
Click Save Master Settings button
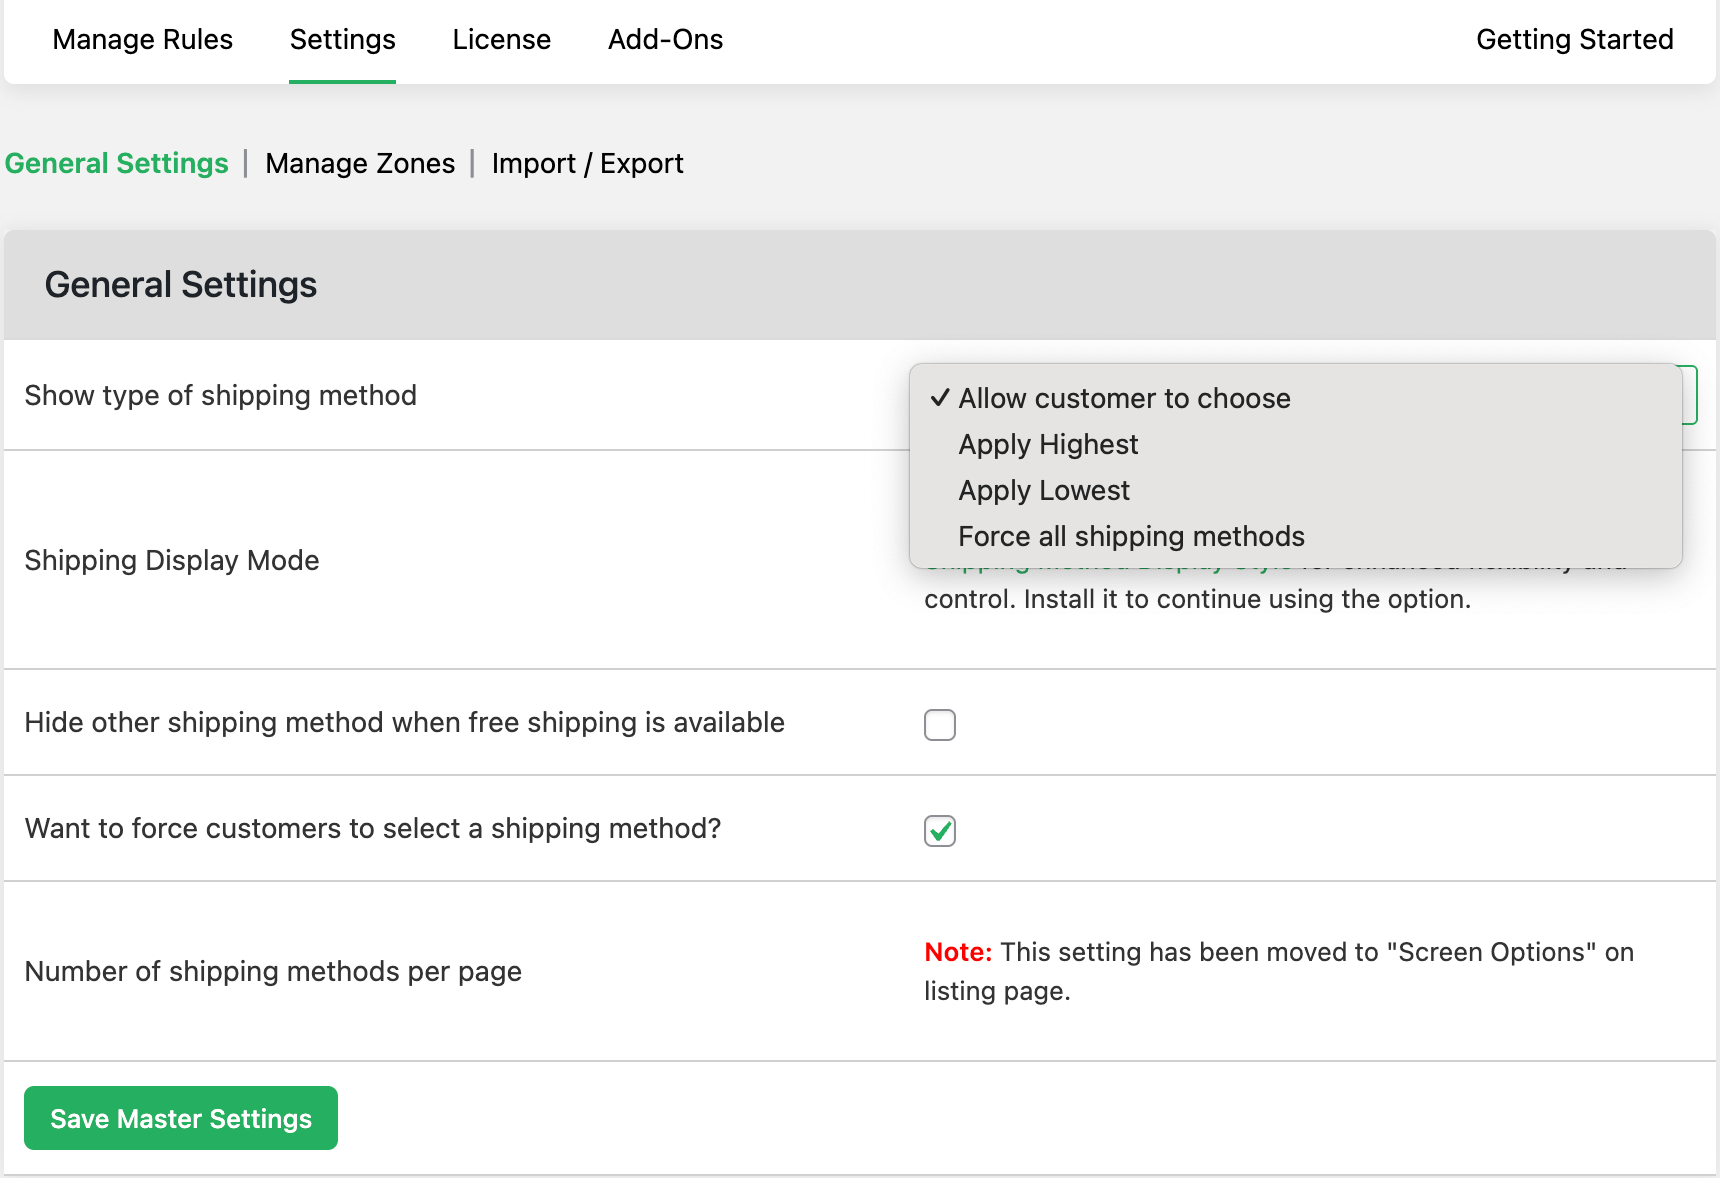click(x=181, y=1118)
